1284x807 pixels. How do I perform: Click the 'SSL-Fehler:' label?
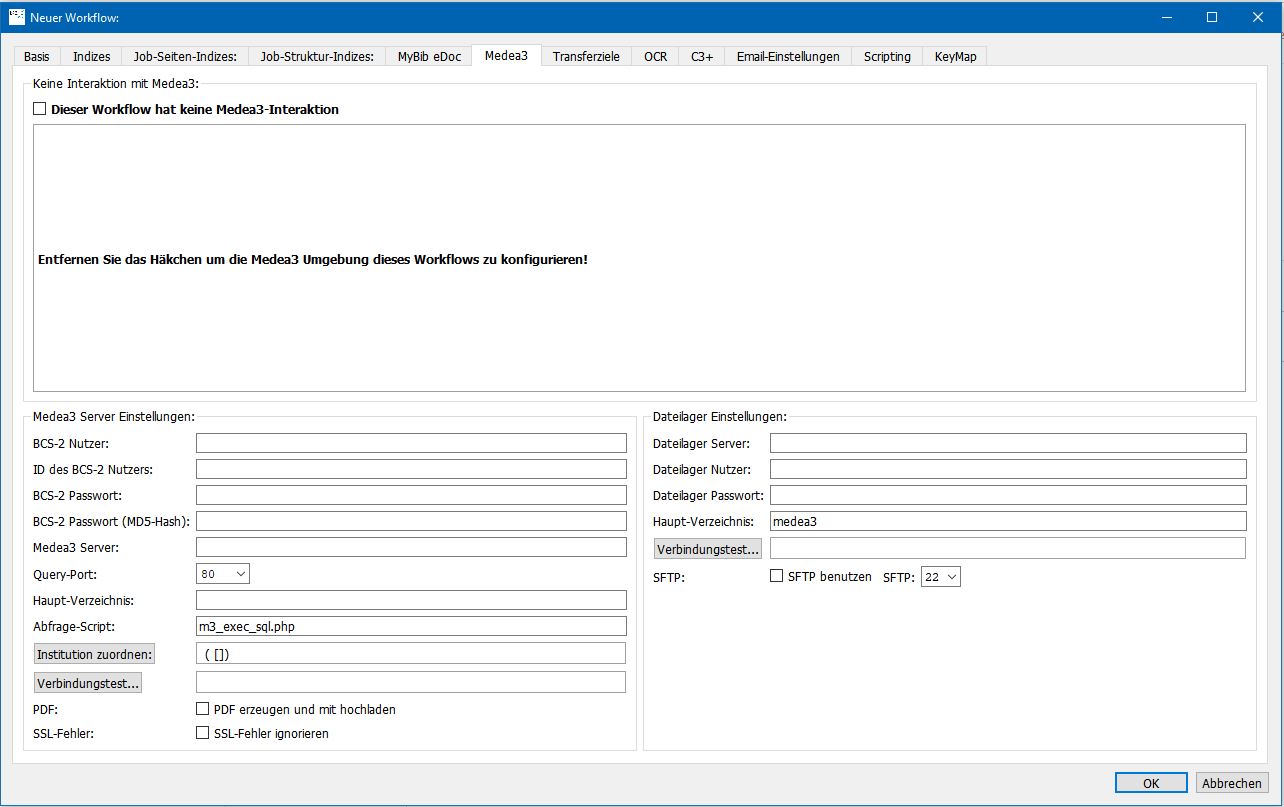[x=64, y=733]
